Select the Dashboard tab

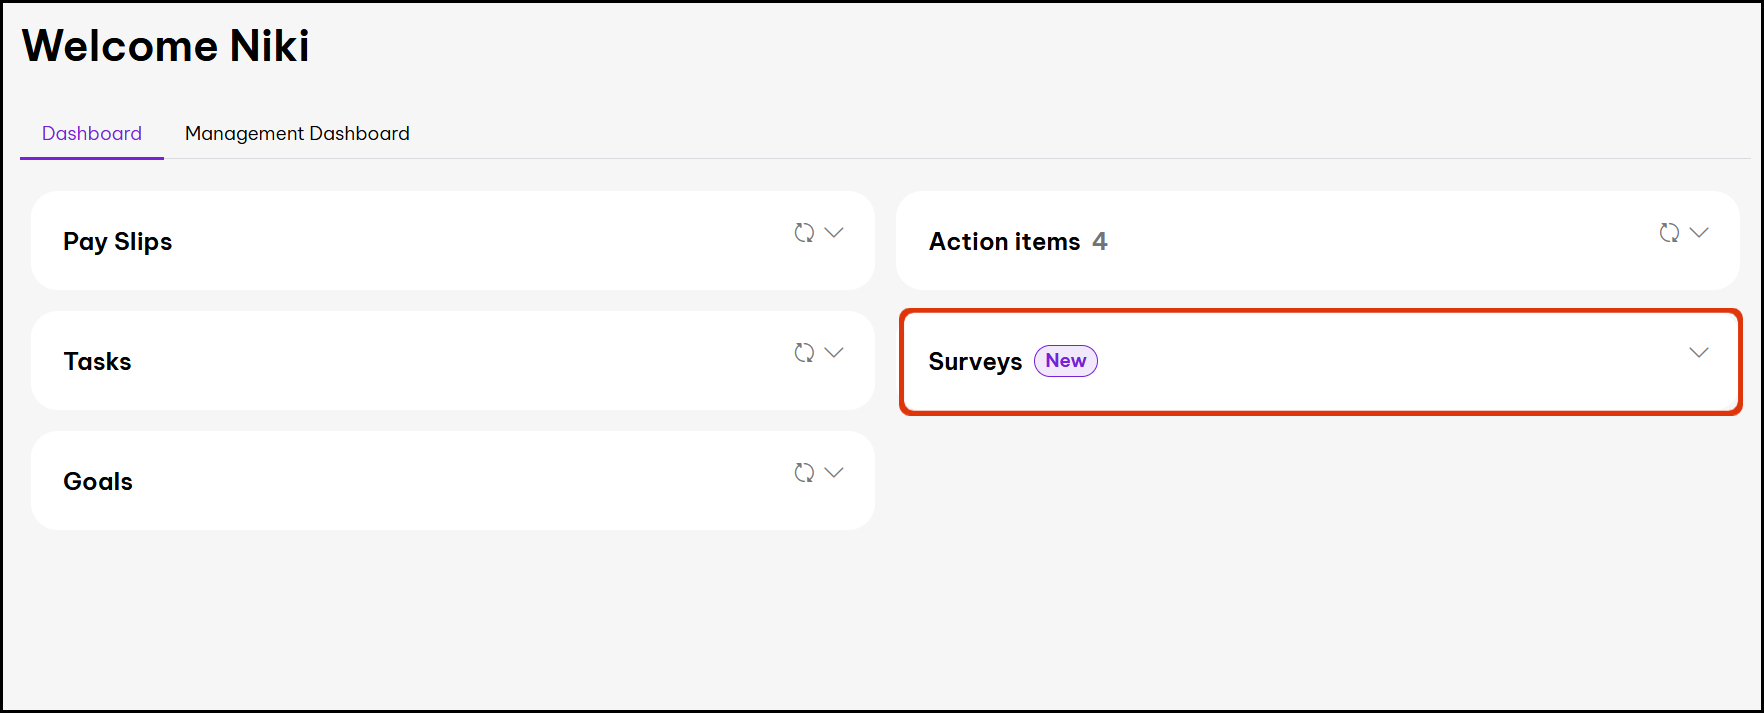click(x=92, y=133)
